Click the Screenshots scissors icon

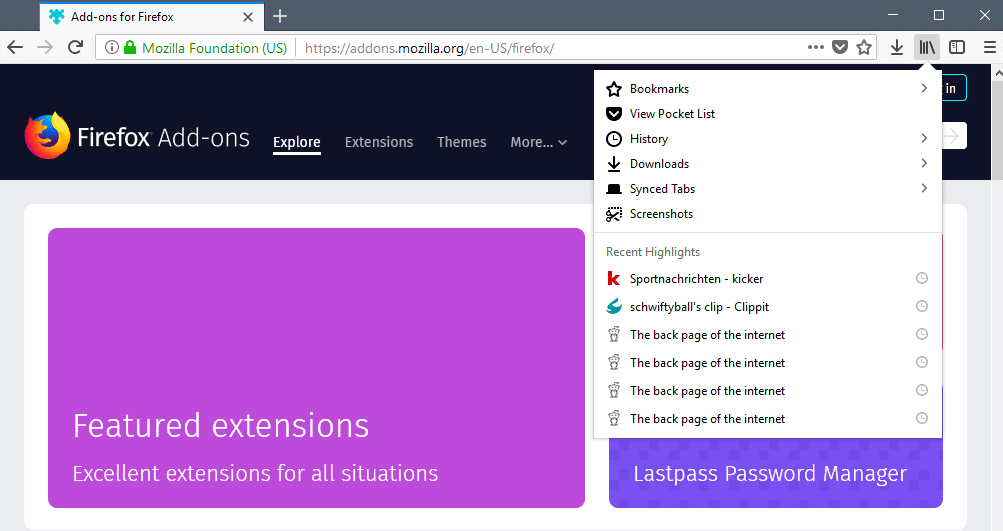[x=614, y=214]
